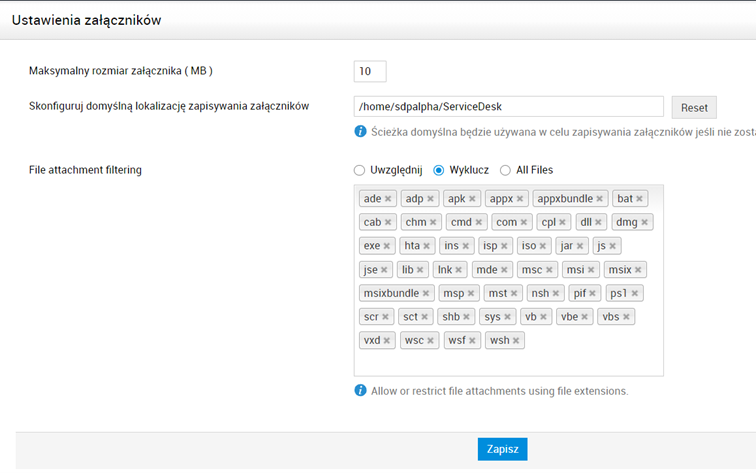This screenshot has width=756, height=473.
Task: Select the Uwzględnij radio option
Action: (x=360, y=170)
